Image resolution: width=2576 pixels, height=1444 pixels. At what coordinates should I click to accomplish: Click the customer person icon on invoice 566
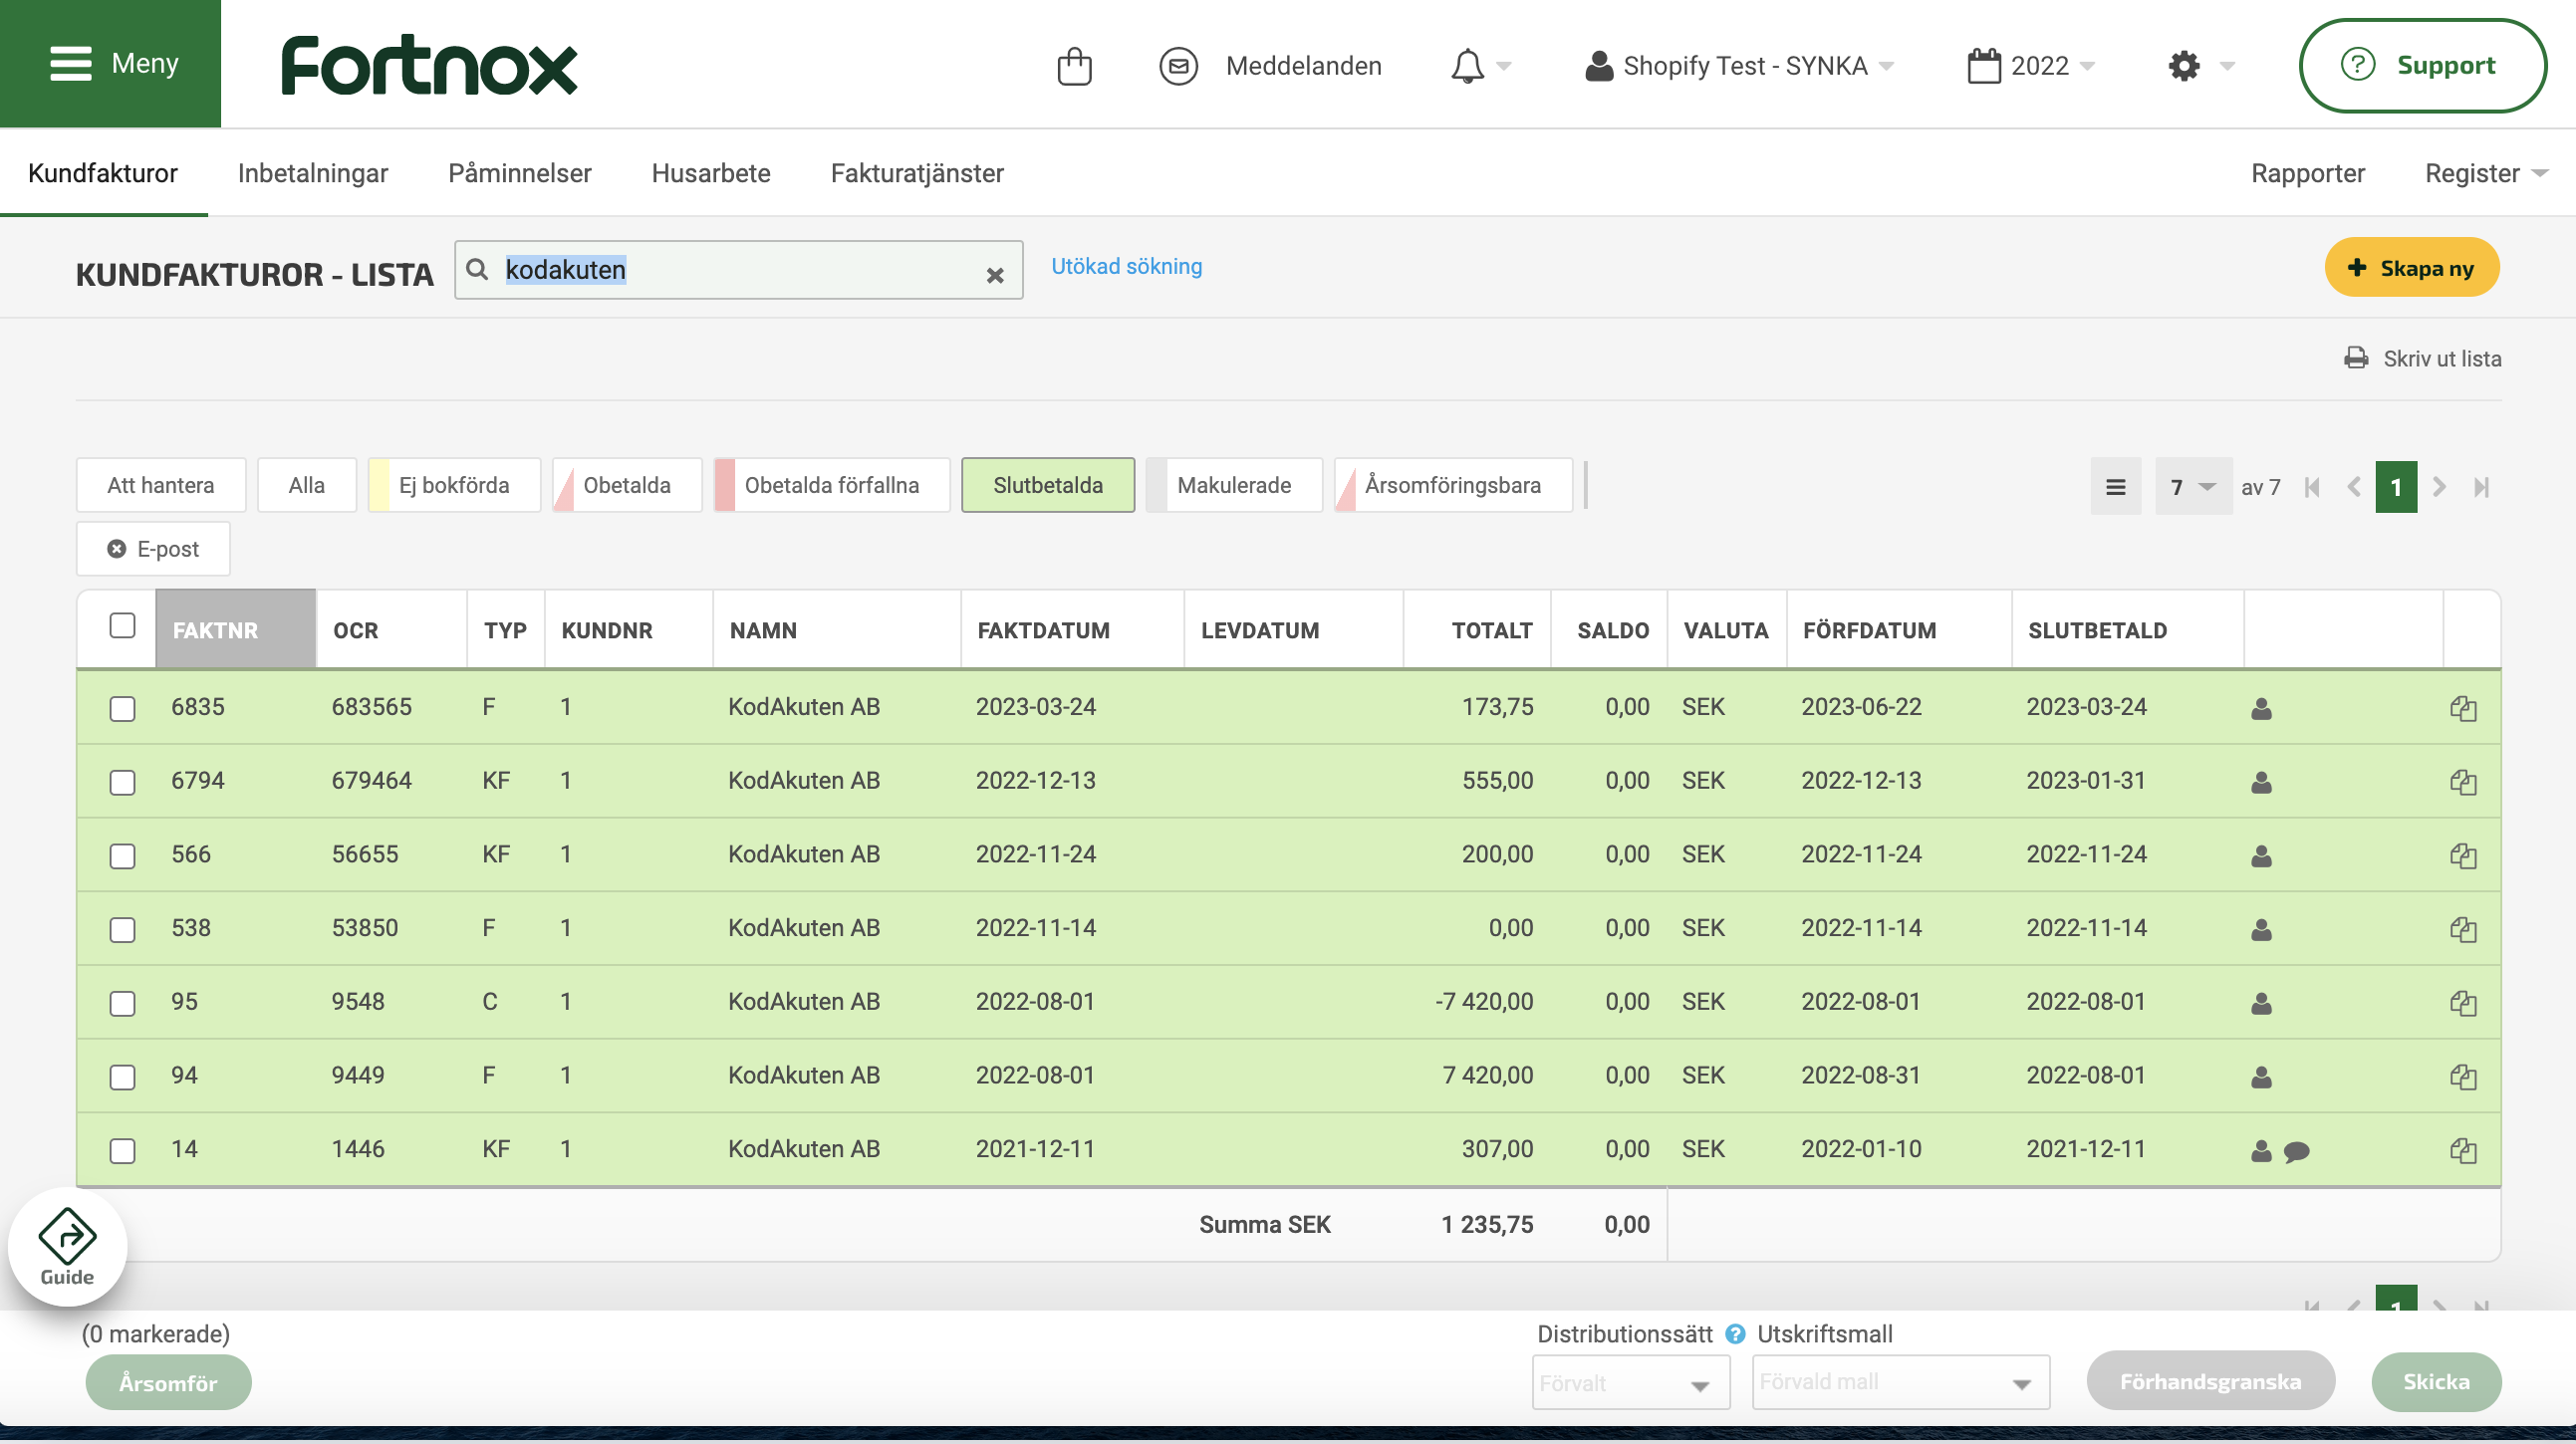pyautogui.click(x=2261, y=856)
